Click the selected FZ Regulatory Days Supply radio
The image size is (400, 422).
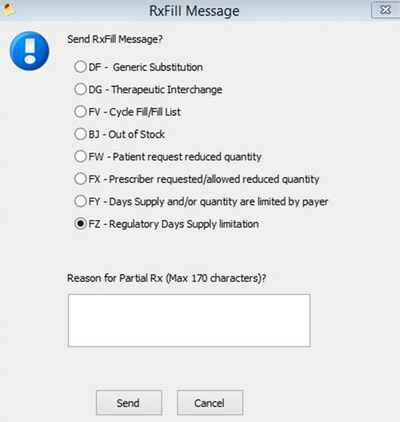click(80, 224)
